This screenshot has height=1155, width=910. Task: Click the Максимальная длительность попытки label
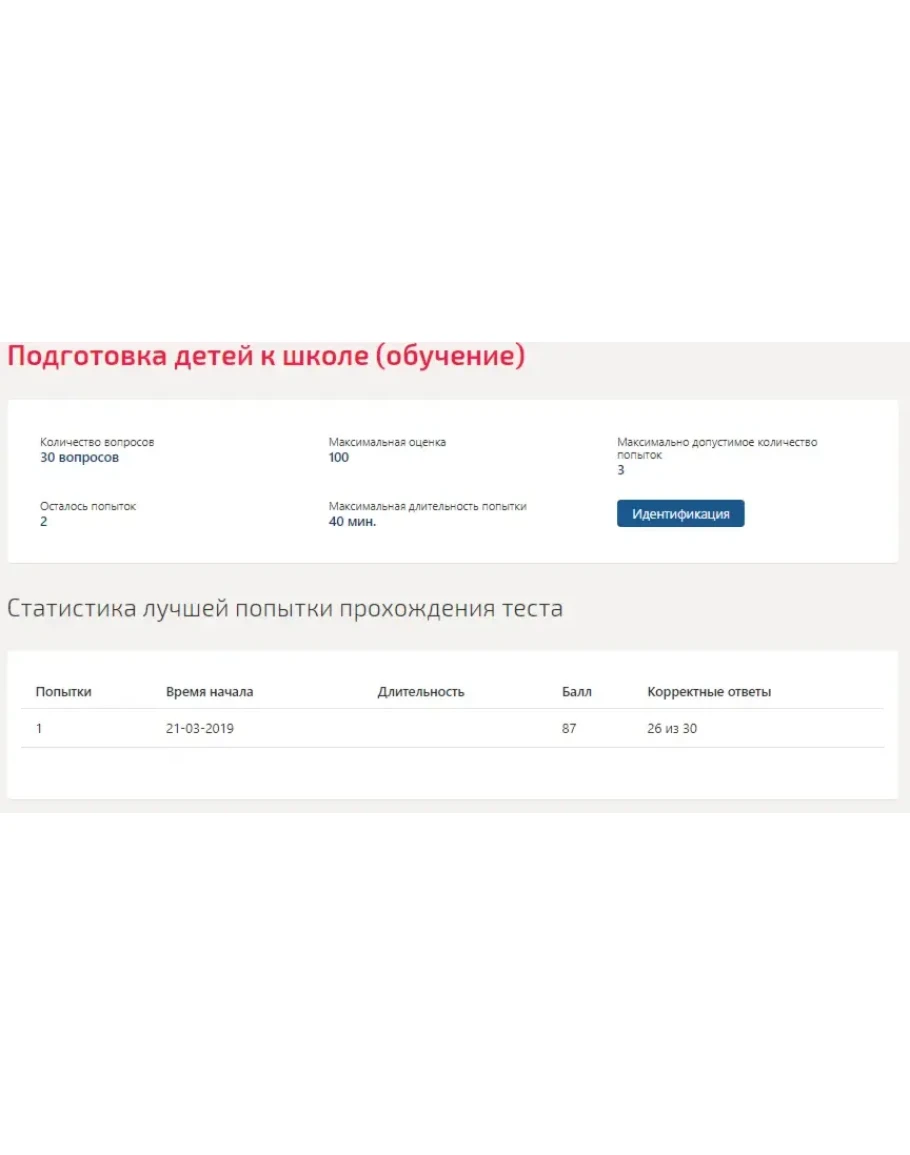click(x=427, y=506)
